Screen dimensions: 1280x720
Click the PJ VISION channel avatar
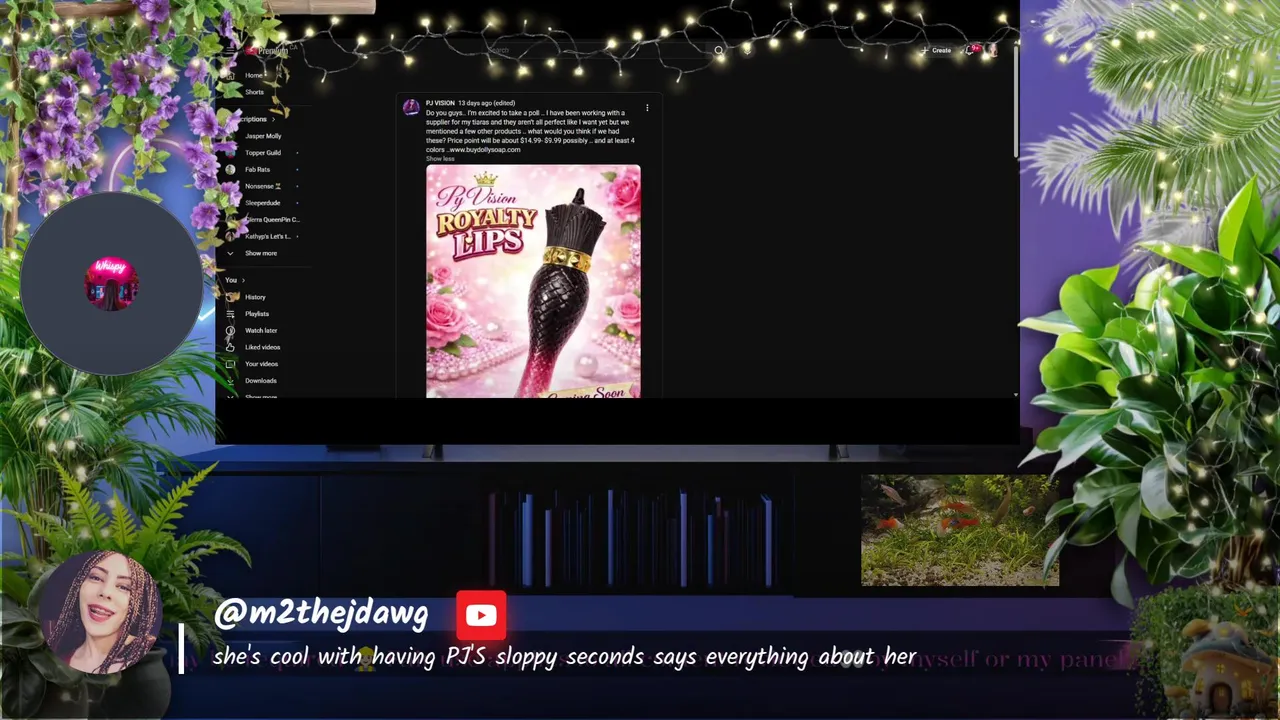coord(411,108)
